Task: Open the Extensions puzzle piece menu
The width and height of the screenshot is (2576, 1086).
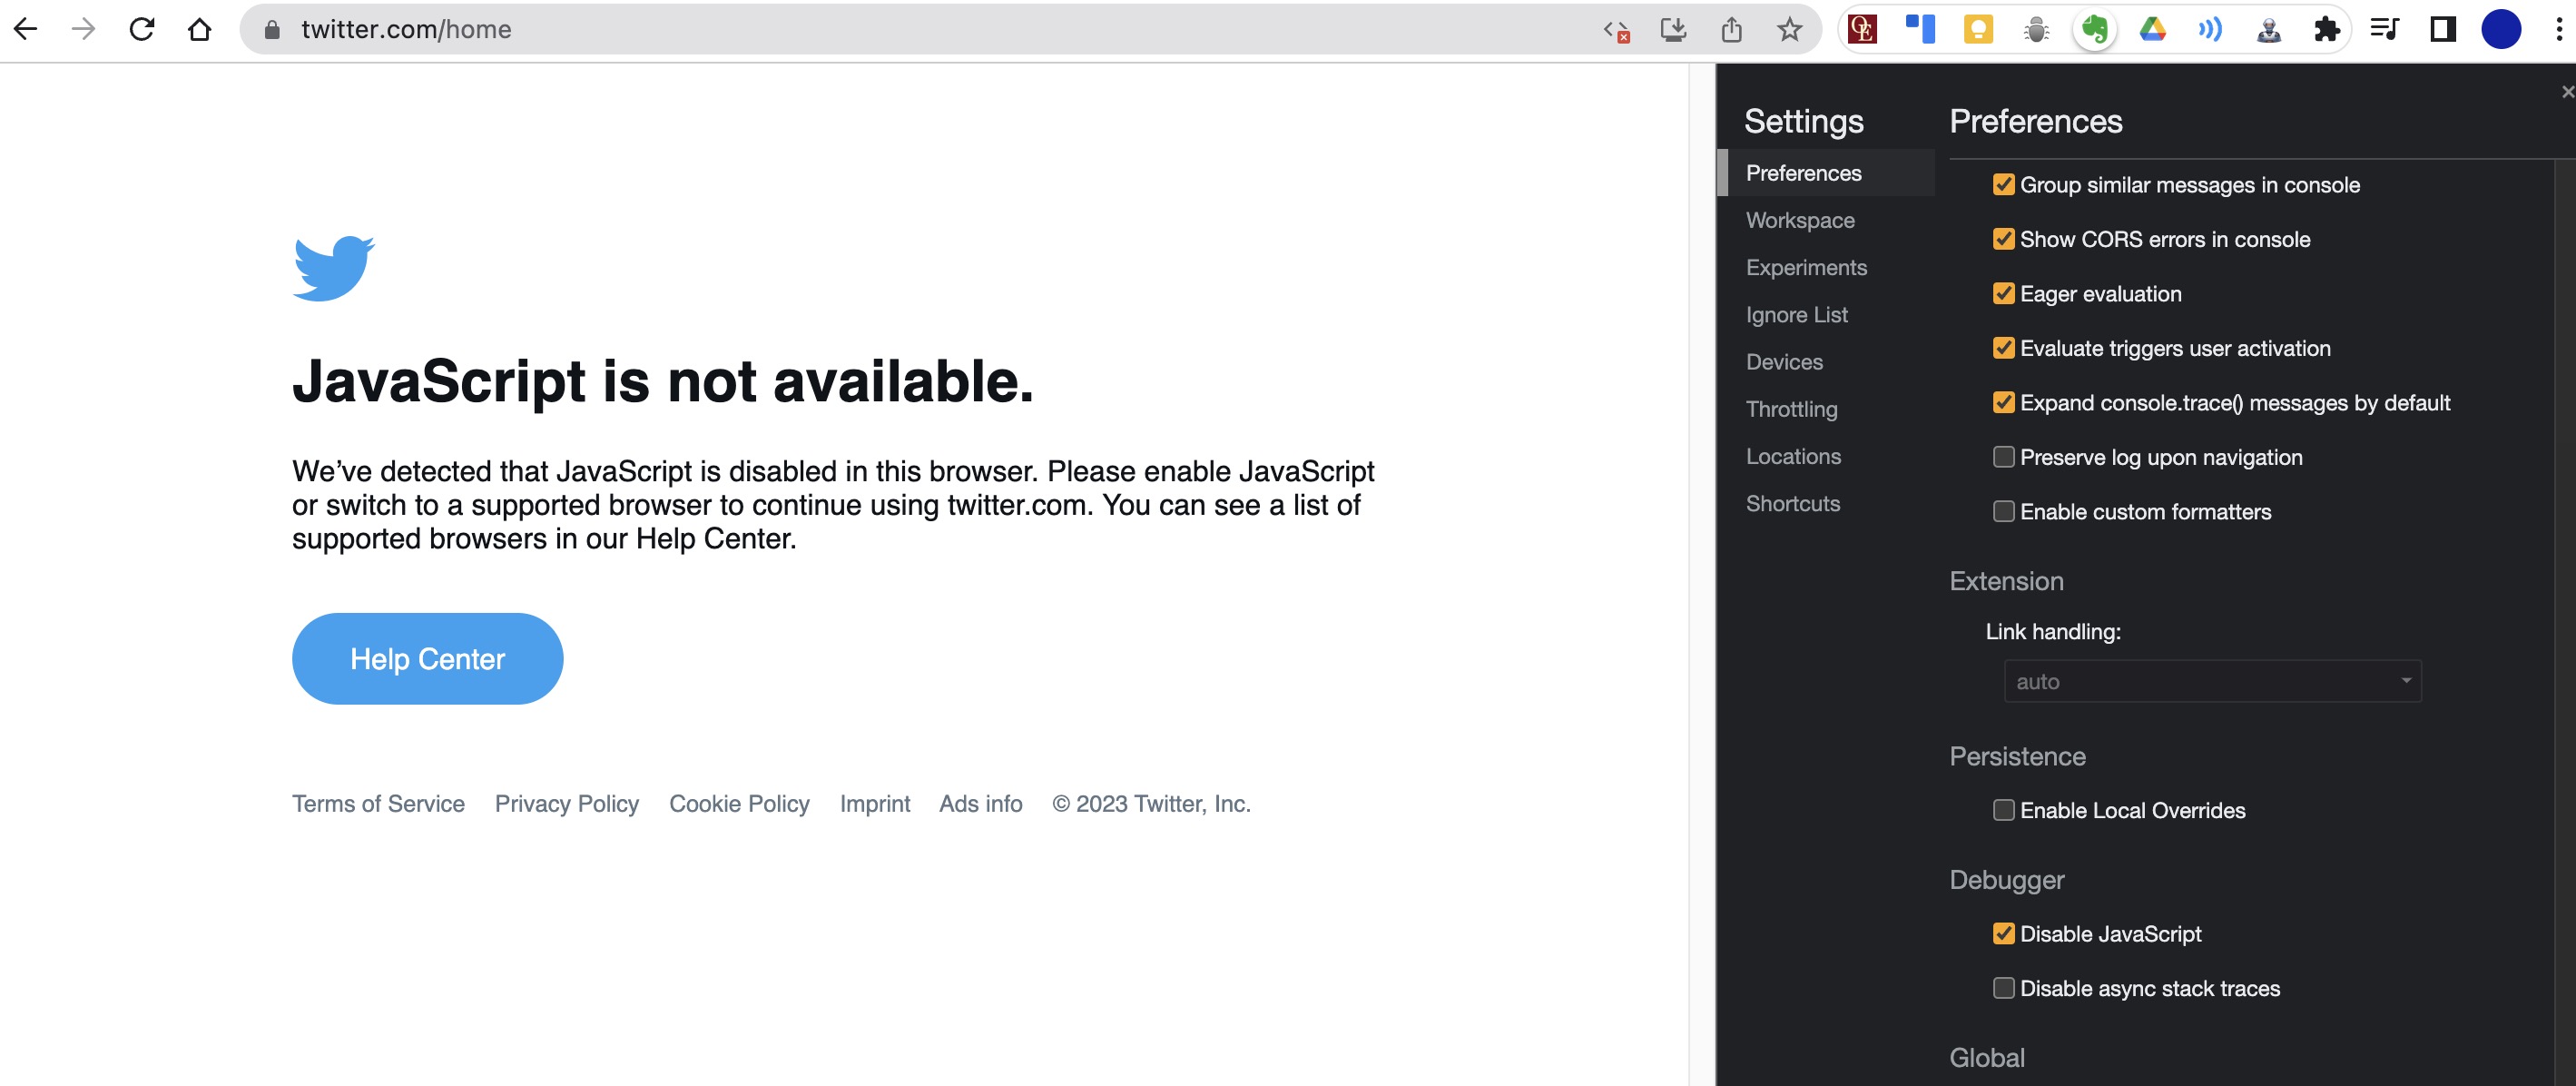Action: 2327,29
